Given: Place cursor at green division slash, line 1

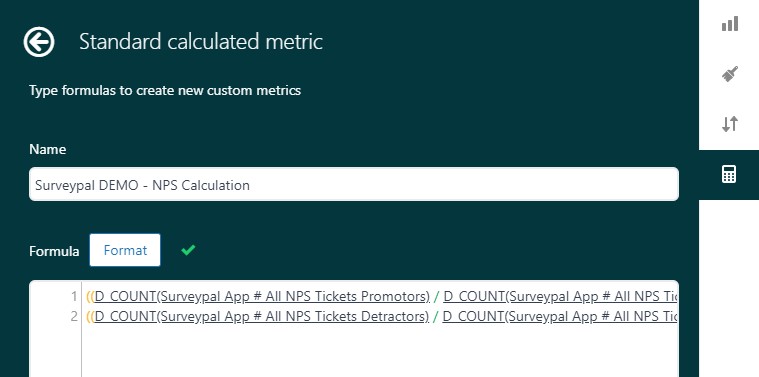Looking at the screenshot, I should [x=437, y=296].
